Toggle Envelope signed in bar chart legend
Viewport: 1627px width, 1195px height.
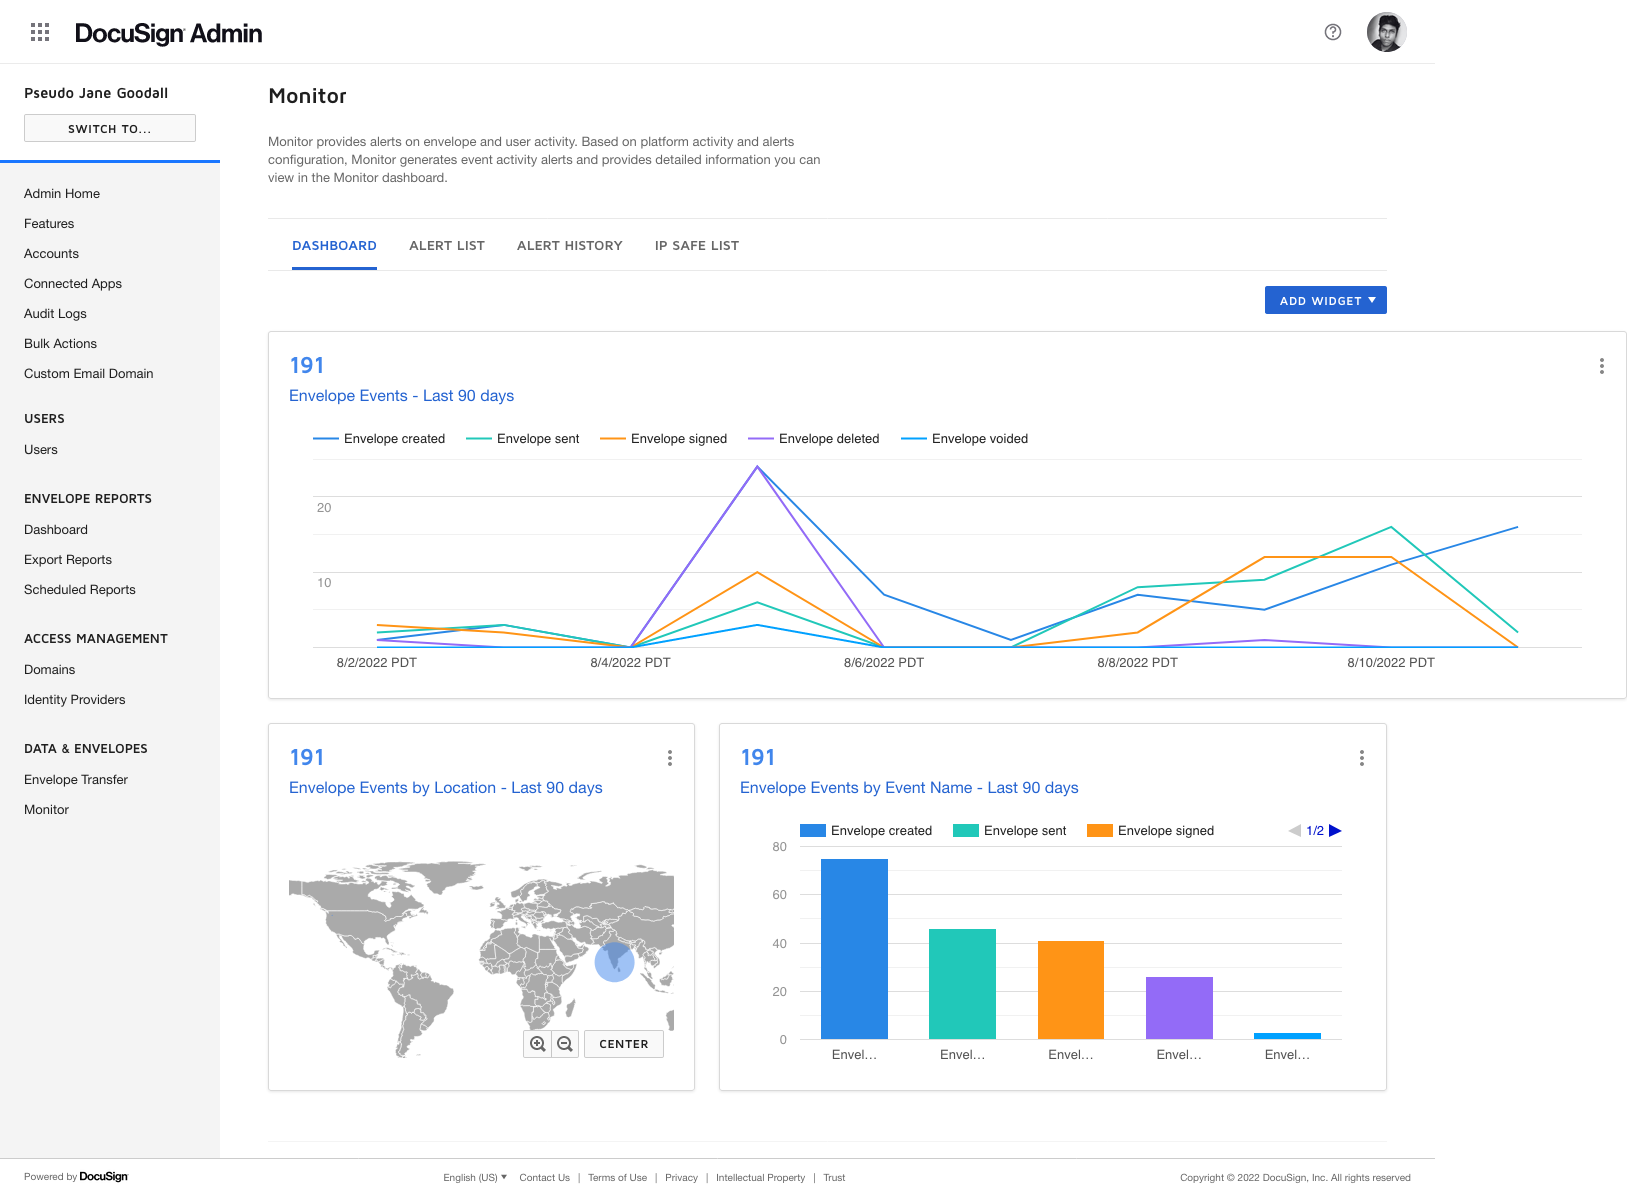(x=1151, y=831)
